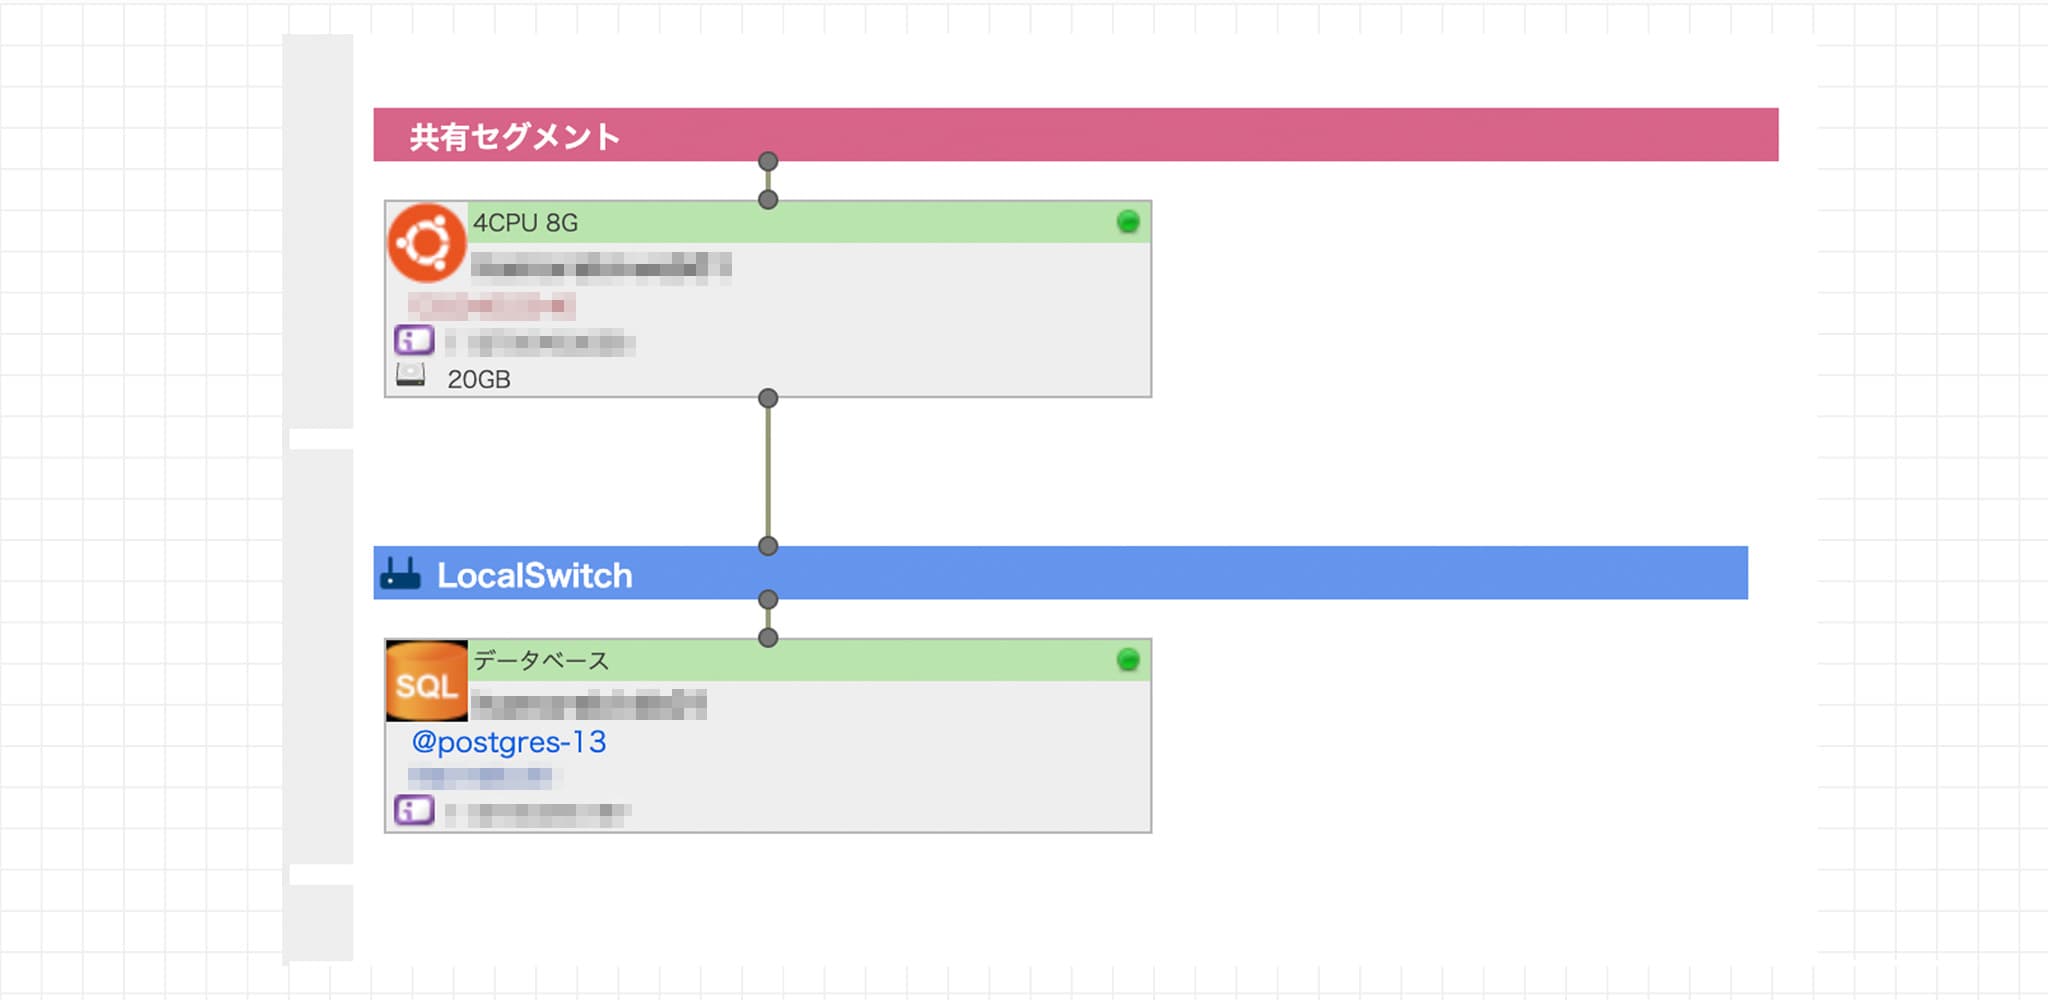Click the green status indicator on 4CPU 8G server
Screen dimensions: 2048x1000
1128,222
